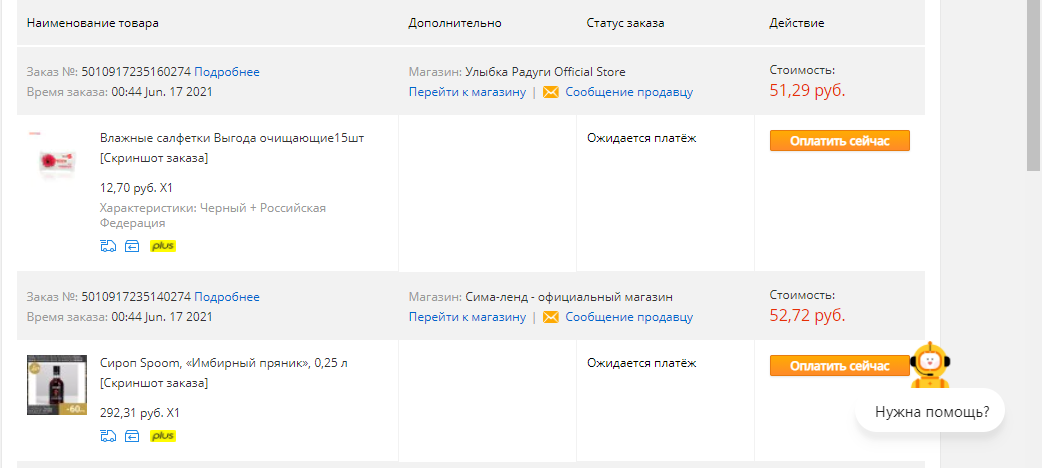
Task: Open Подробнее for order 5010917235140274
Action: click(227, 296)
